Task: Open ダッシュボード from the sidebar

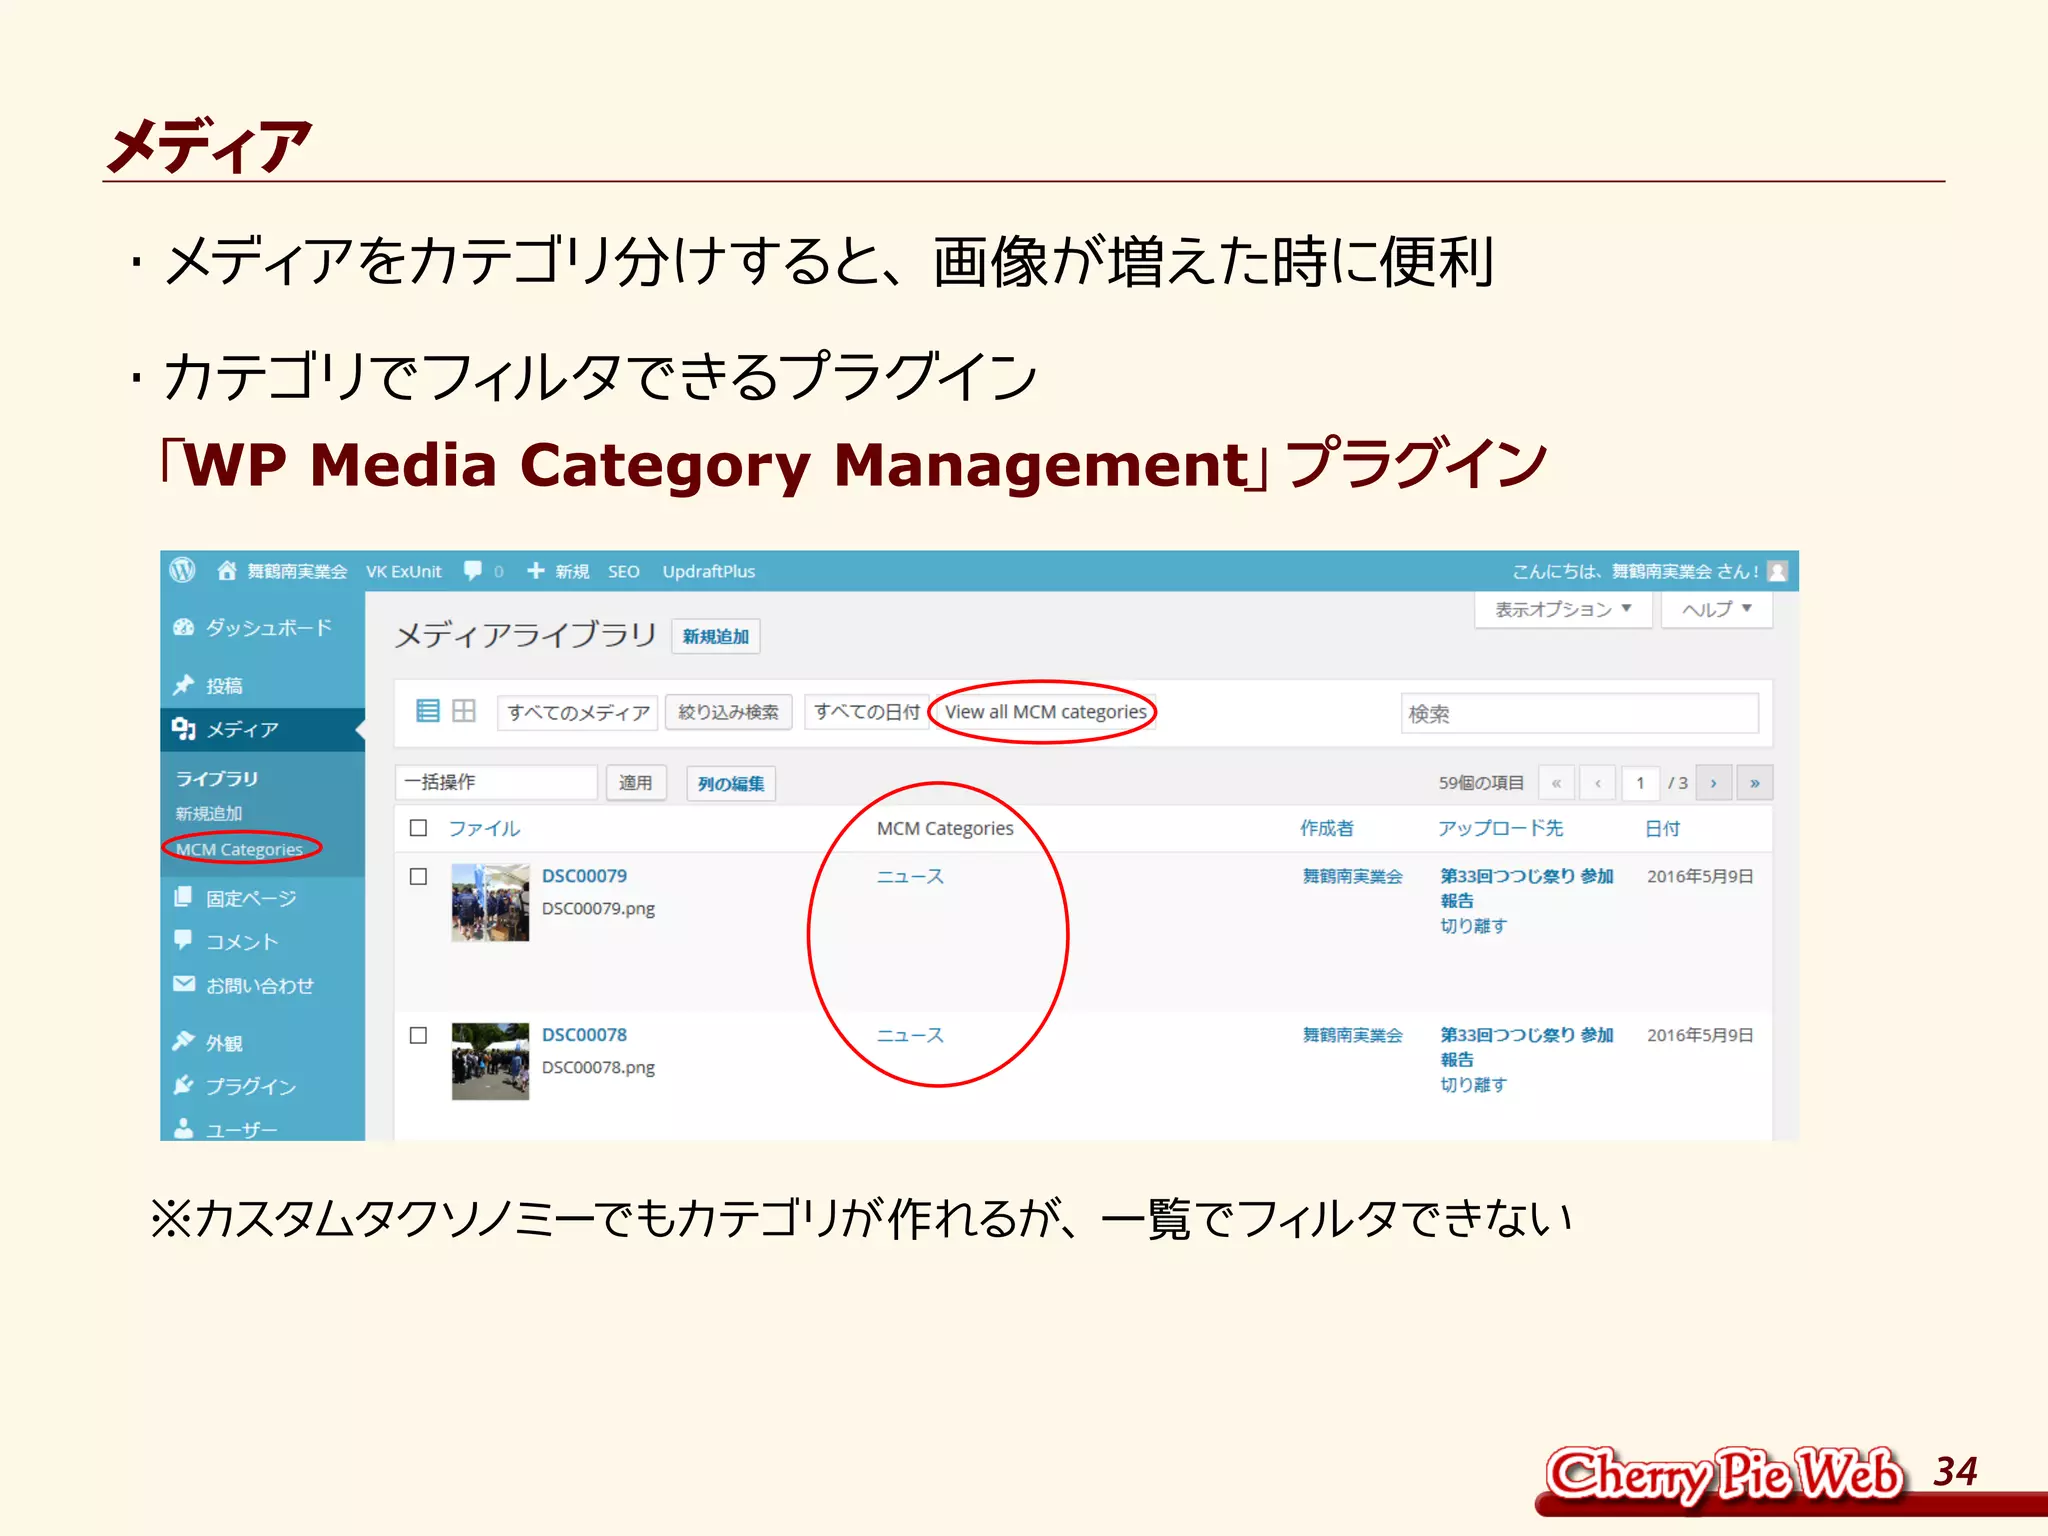Action: [x=267, y=628]
